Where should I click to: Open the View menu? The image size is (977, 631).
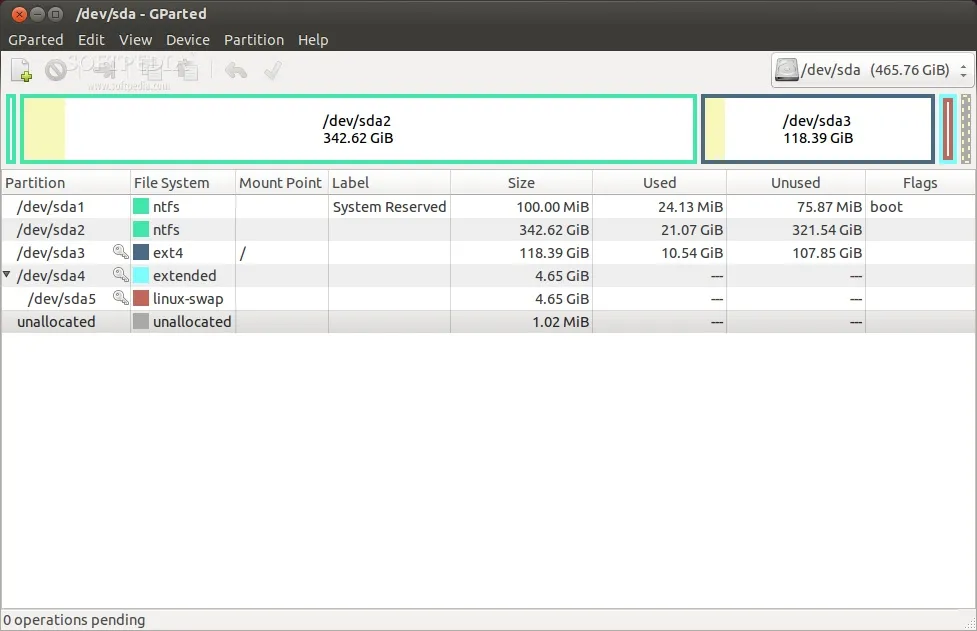tap(135, 40)
